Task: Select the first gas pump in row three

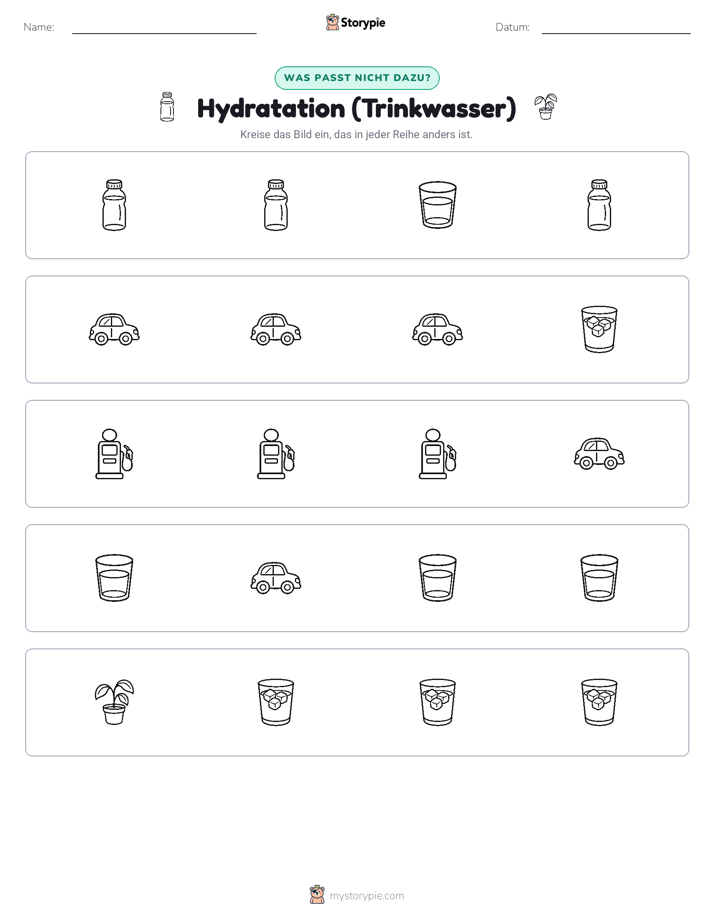Action: (114, 454)
